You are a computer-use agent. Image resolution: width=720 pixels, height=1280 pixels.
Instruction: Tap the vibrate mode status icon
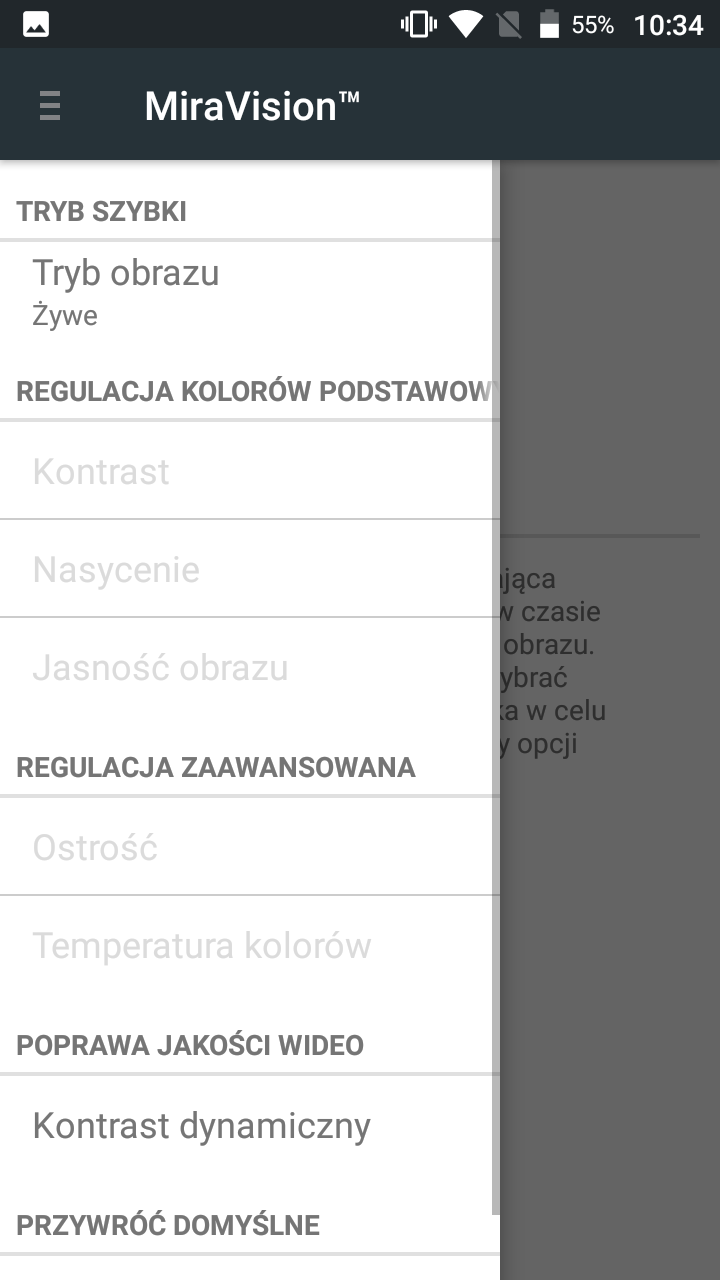coord(418,24)
